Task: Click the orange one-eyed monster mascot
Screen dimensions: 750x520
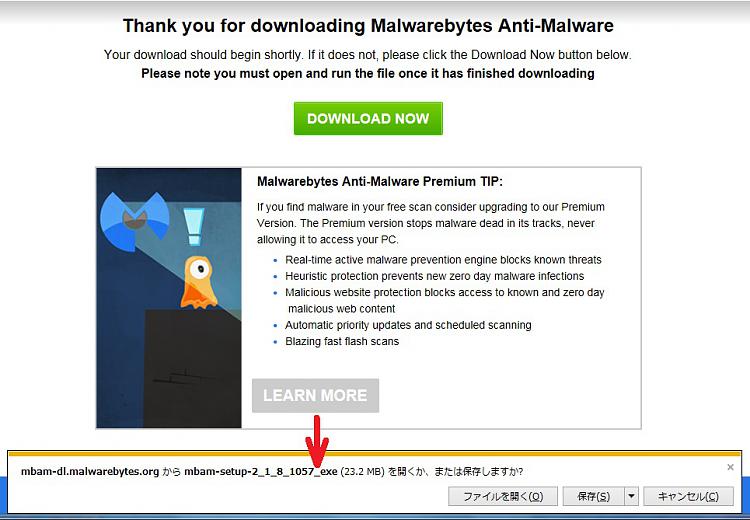Action: click(199, 283)
